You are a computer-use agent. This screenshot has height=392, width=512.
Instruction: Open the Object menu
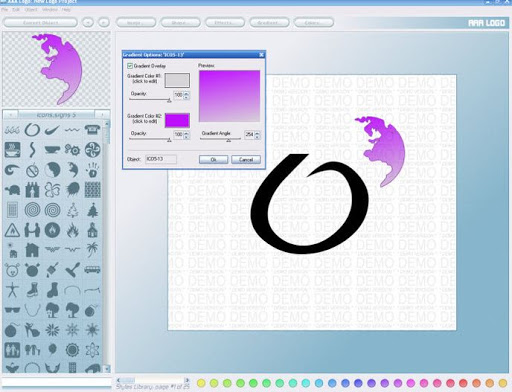31,10
